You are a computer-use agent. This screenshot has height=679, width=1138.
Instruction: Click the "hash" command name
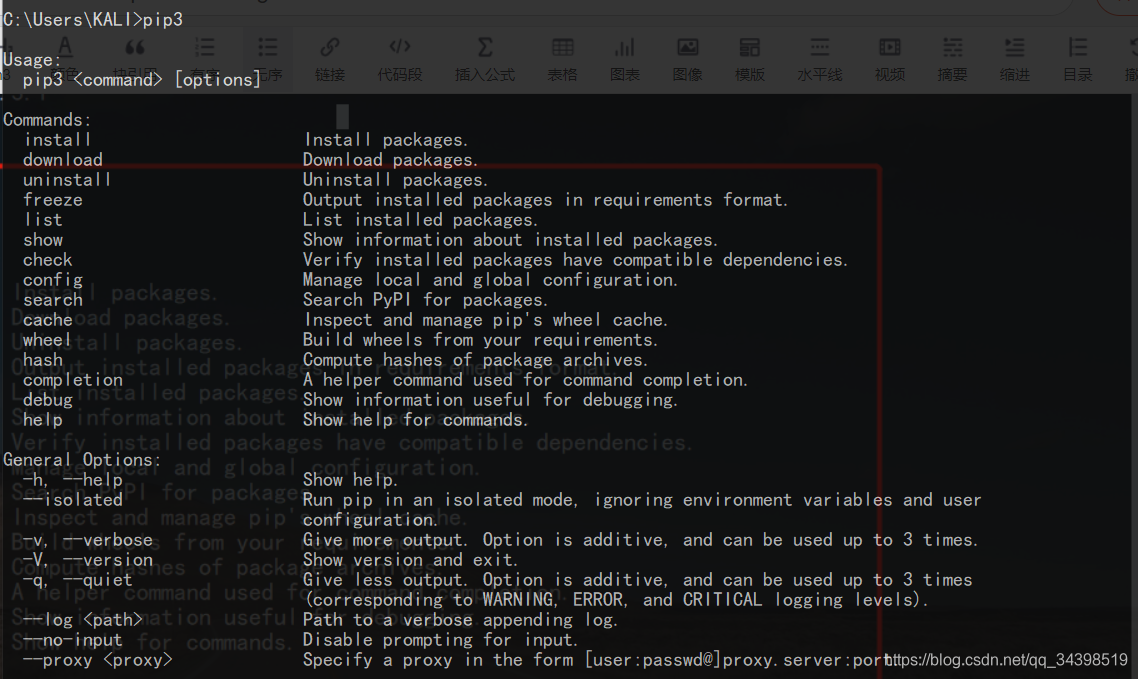pos(43,360)
